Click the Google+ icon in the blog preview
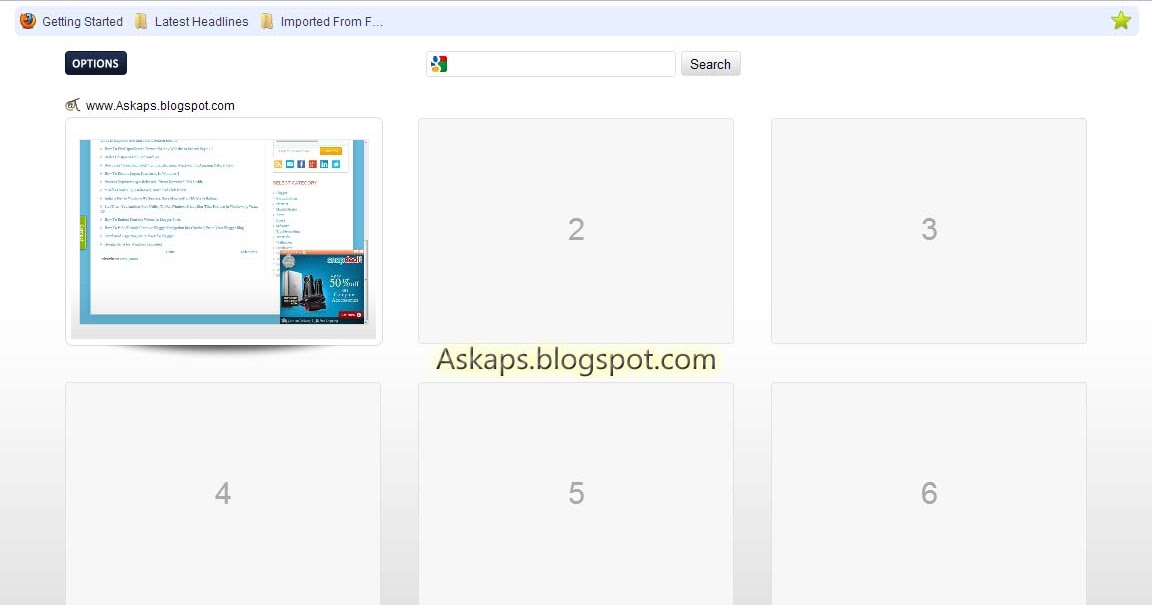 (x=312, y=164)
